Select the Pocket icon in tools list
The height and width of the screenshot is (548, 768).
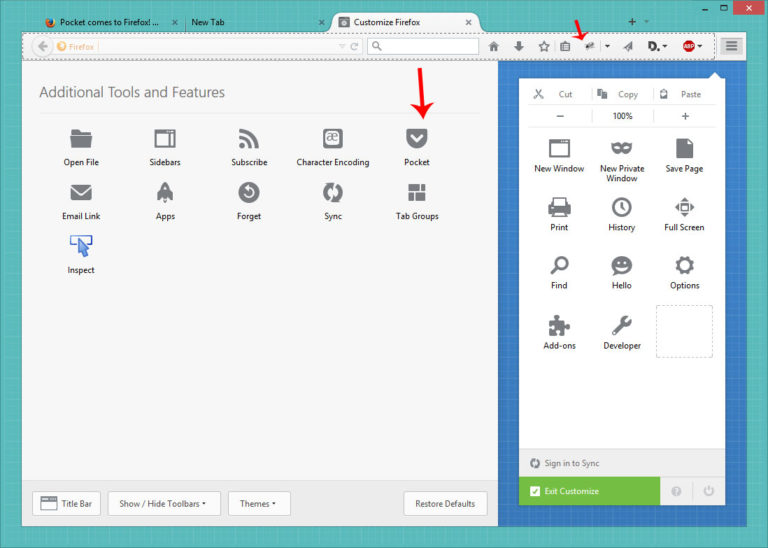(x=417, y=139)
